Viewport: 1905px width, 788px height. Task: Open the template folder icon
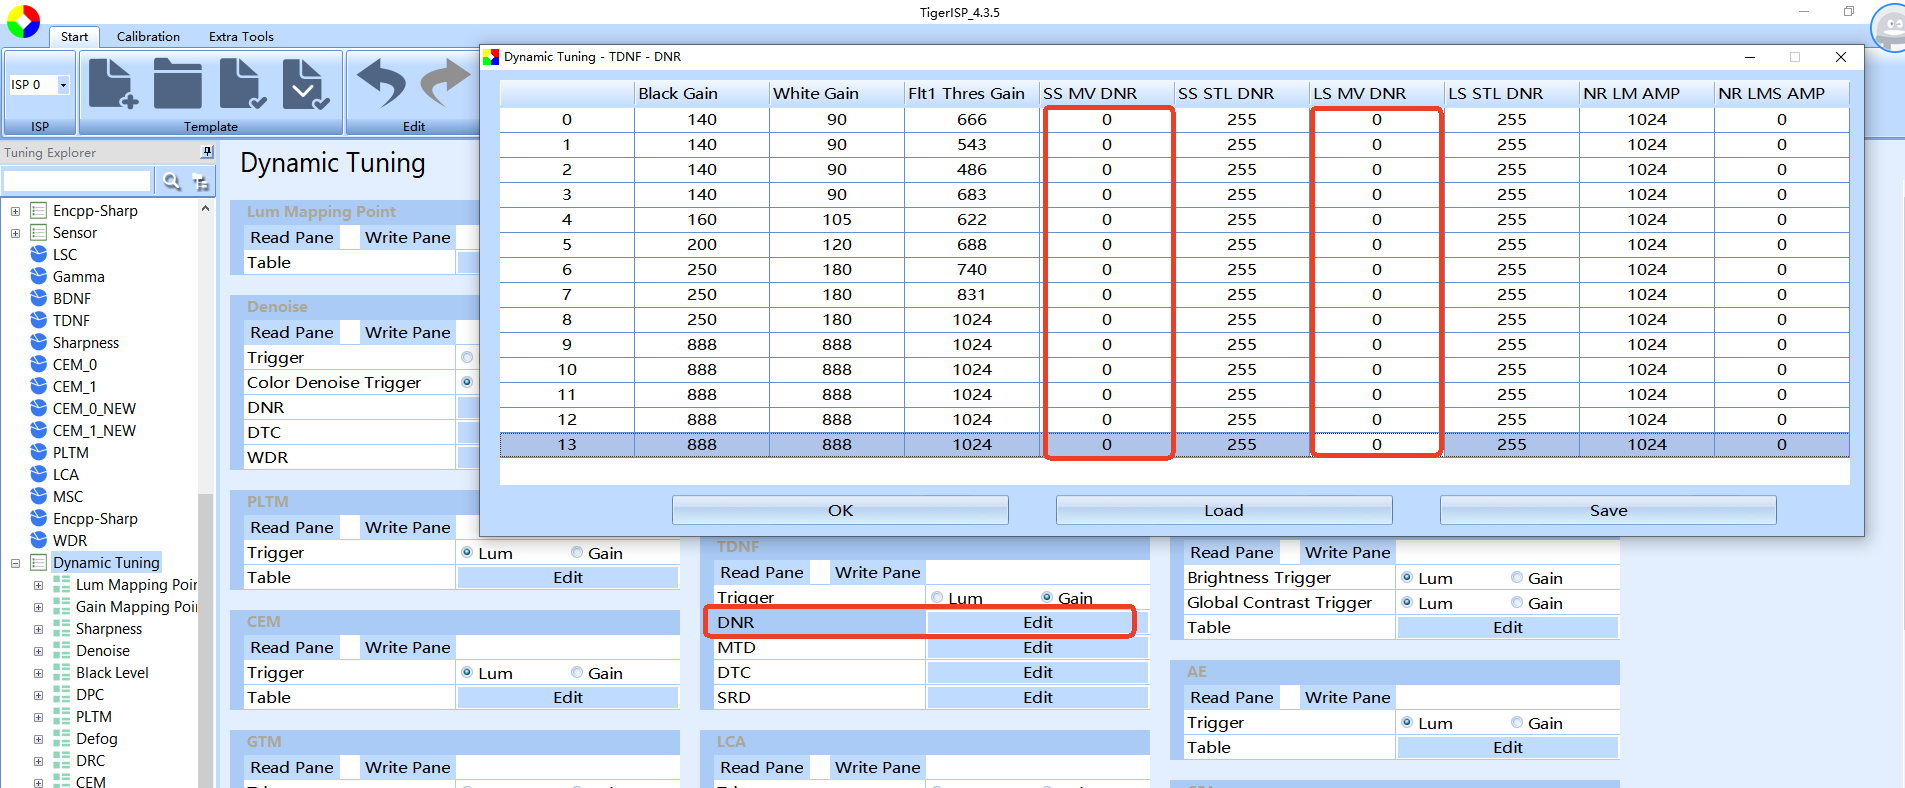click(178, 85)
